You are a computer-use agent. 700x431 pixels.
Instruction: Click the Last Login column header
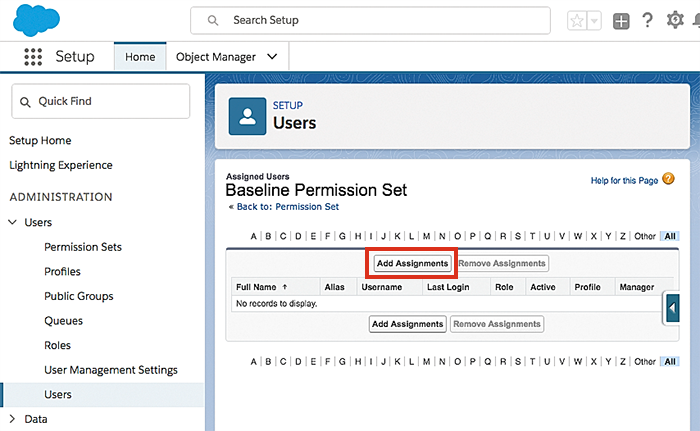pos(448,287)
